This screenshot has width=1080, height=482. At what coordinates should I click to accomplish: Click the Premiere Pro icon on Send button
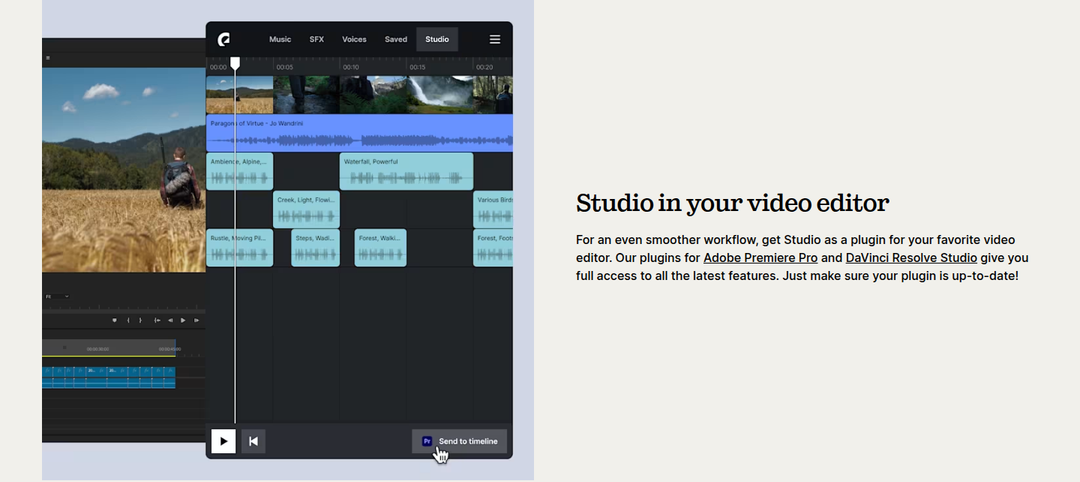click(x=426, y=441)
